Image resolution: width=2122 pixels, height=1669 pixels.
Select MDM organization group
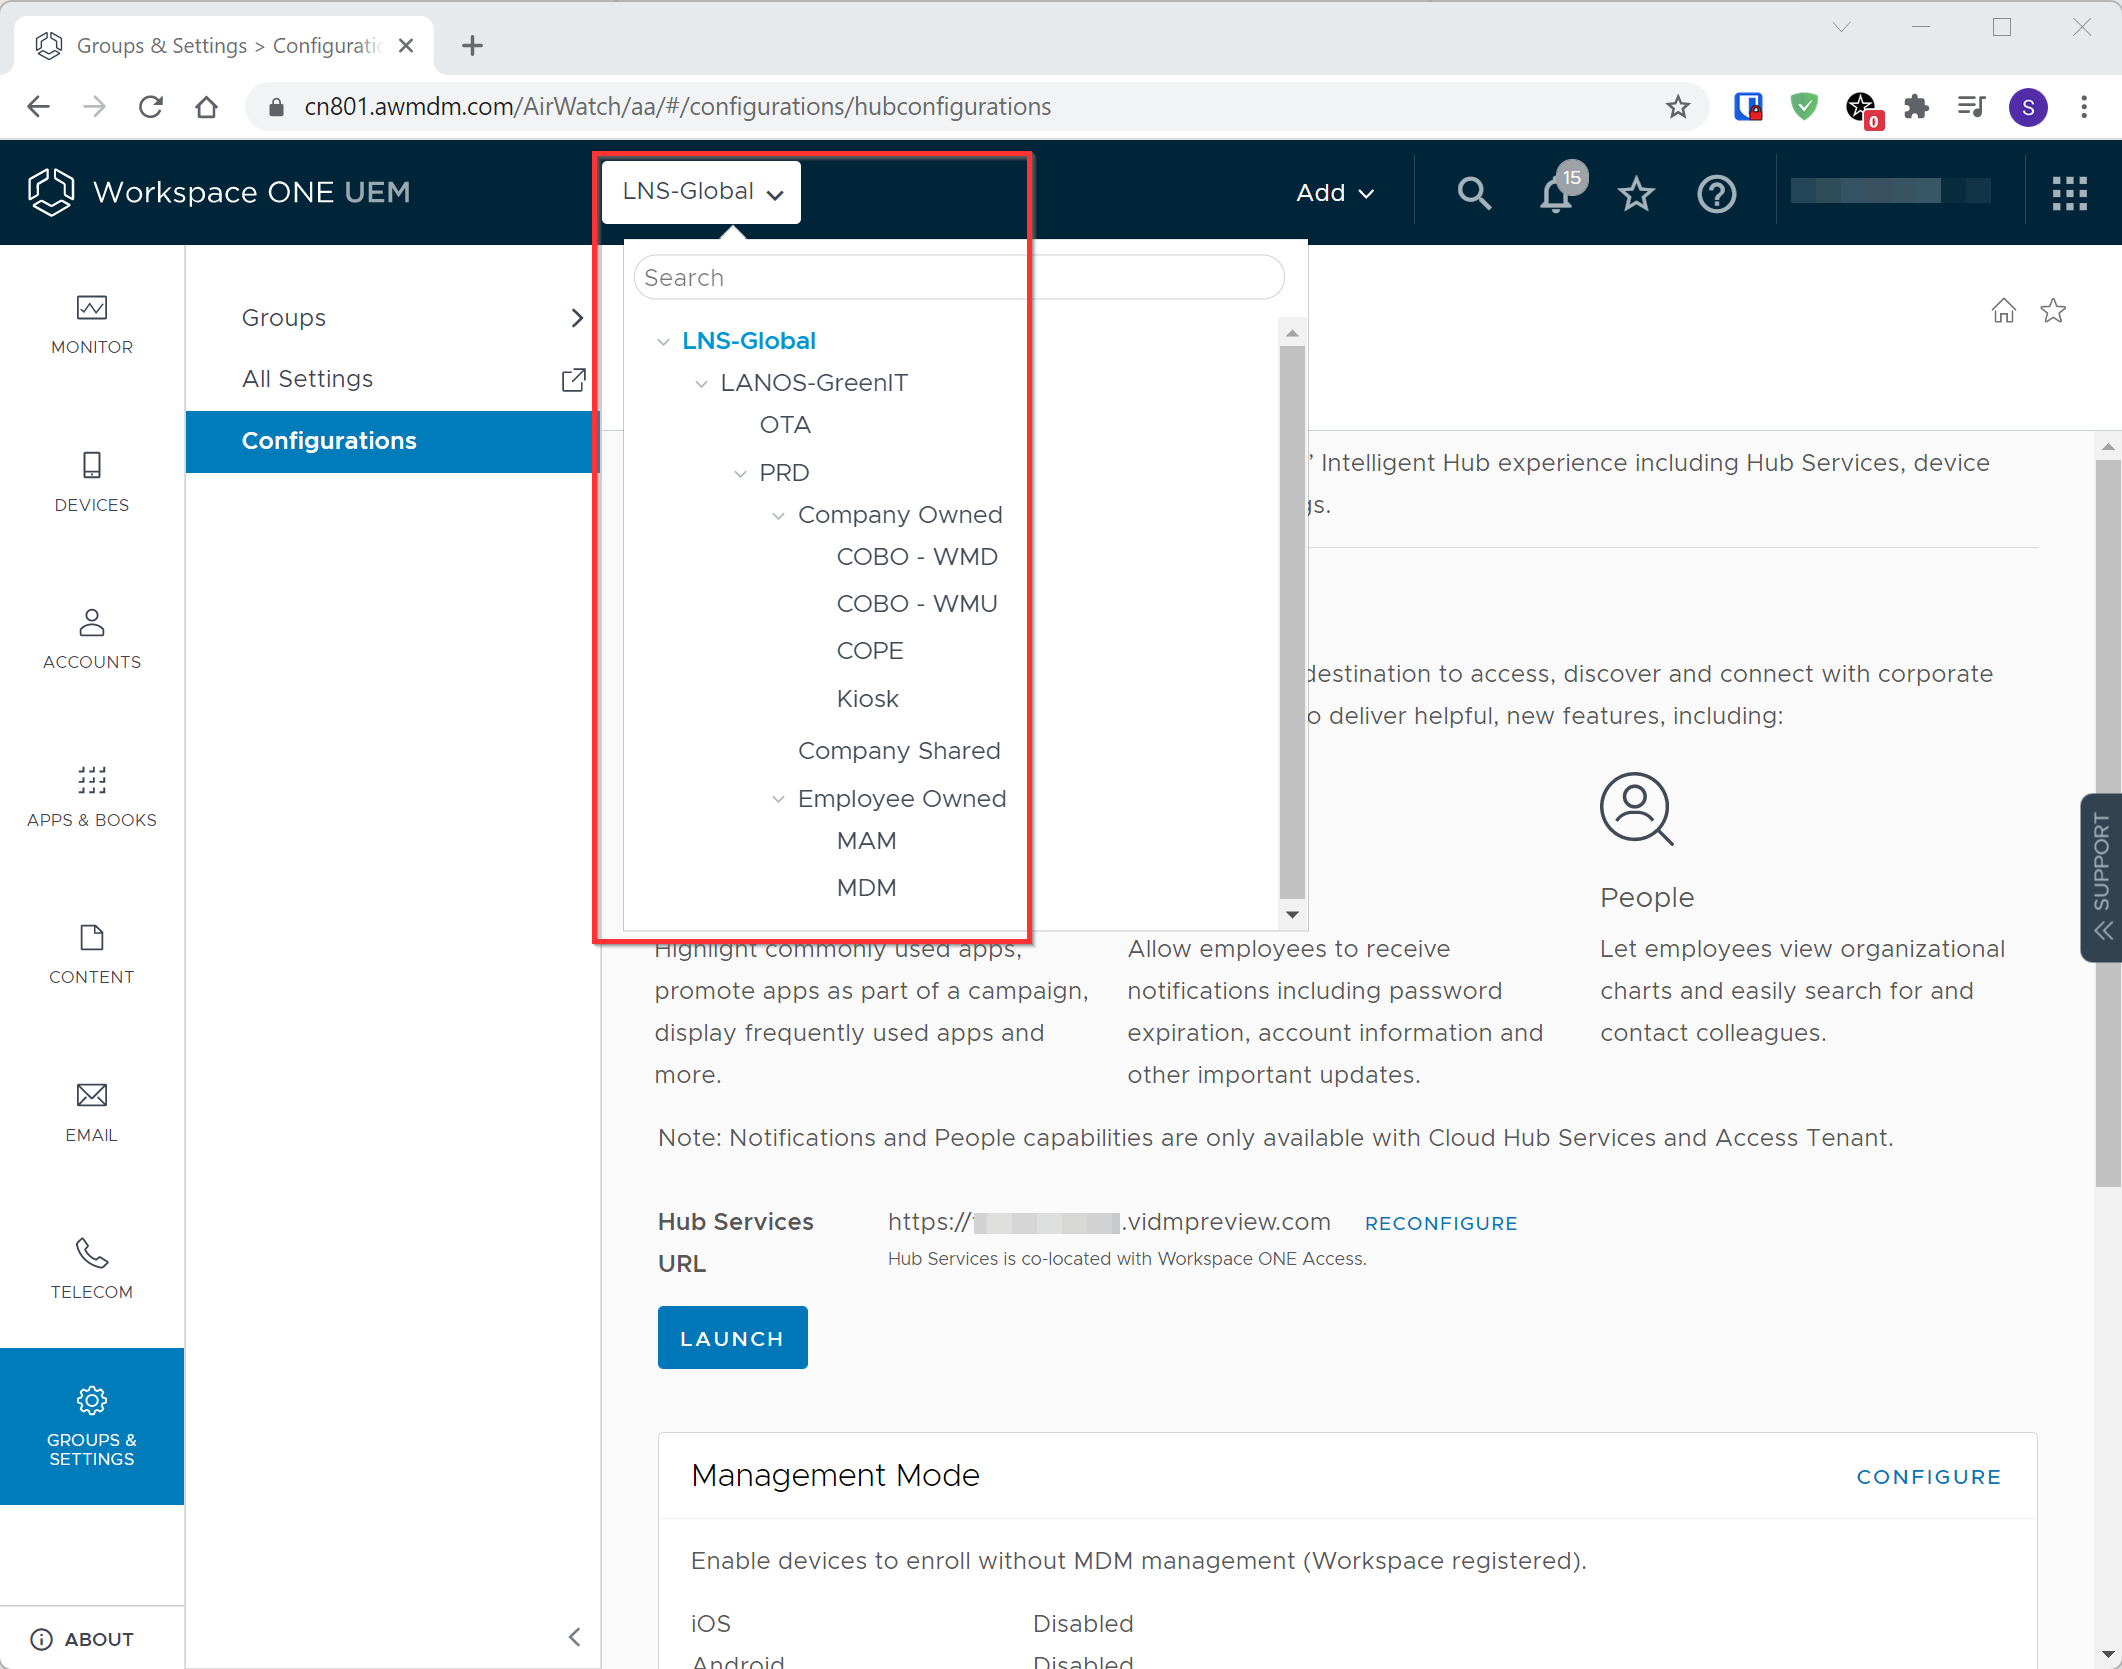coord(866,888)
